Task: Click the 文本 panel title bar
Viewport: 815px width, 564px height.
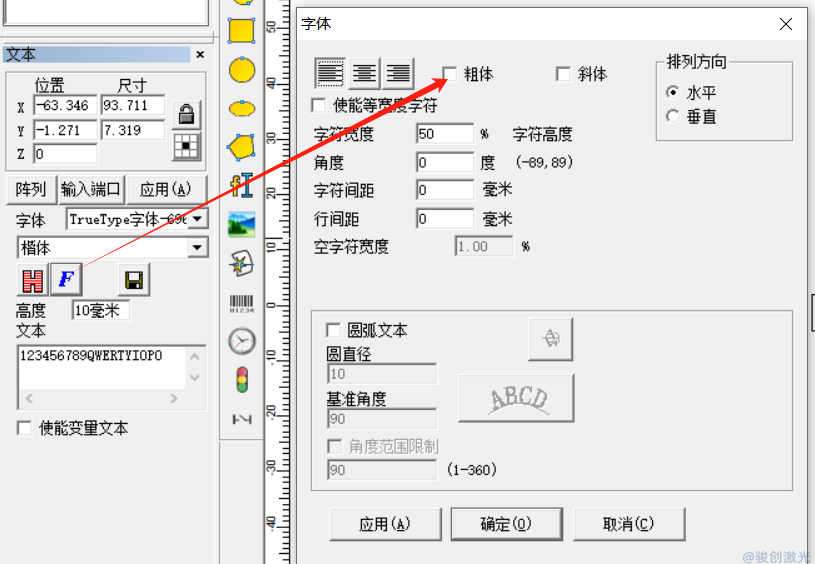Action: tap(97, 55)
